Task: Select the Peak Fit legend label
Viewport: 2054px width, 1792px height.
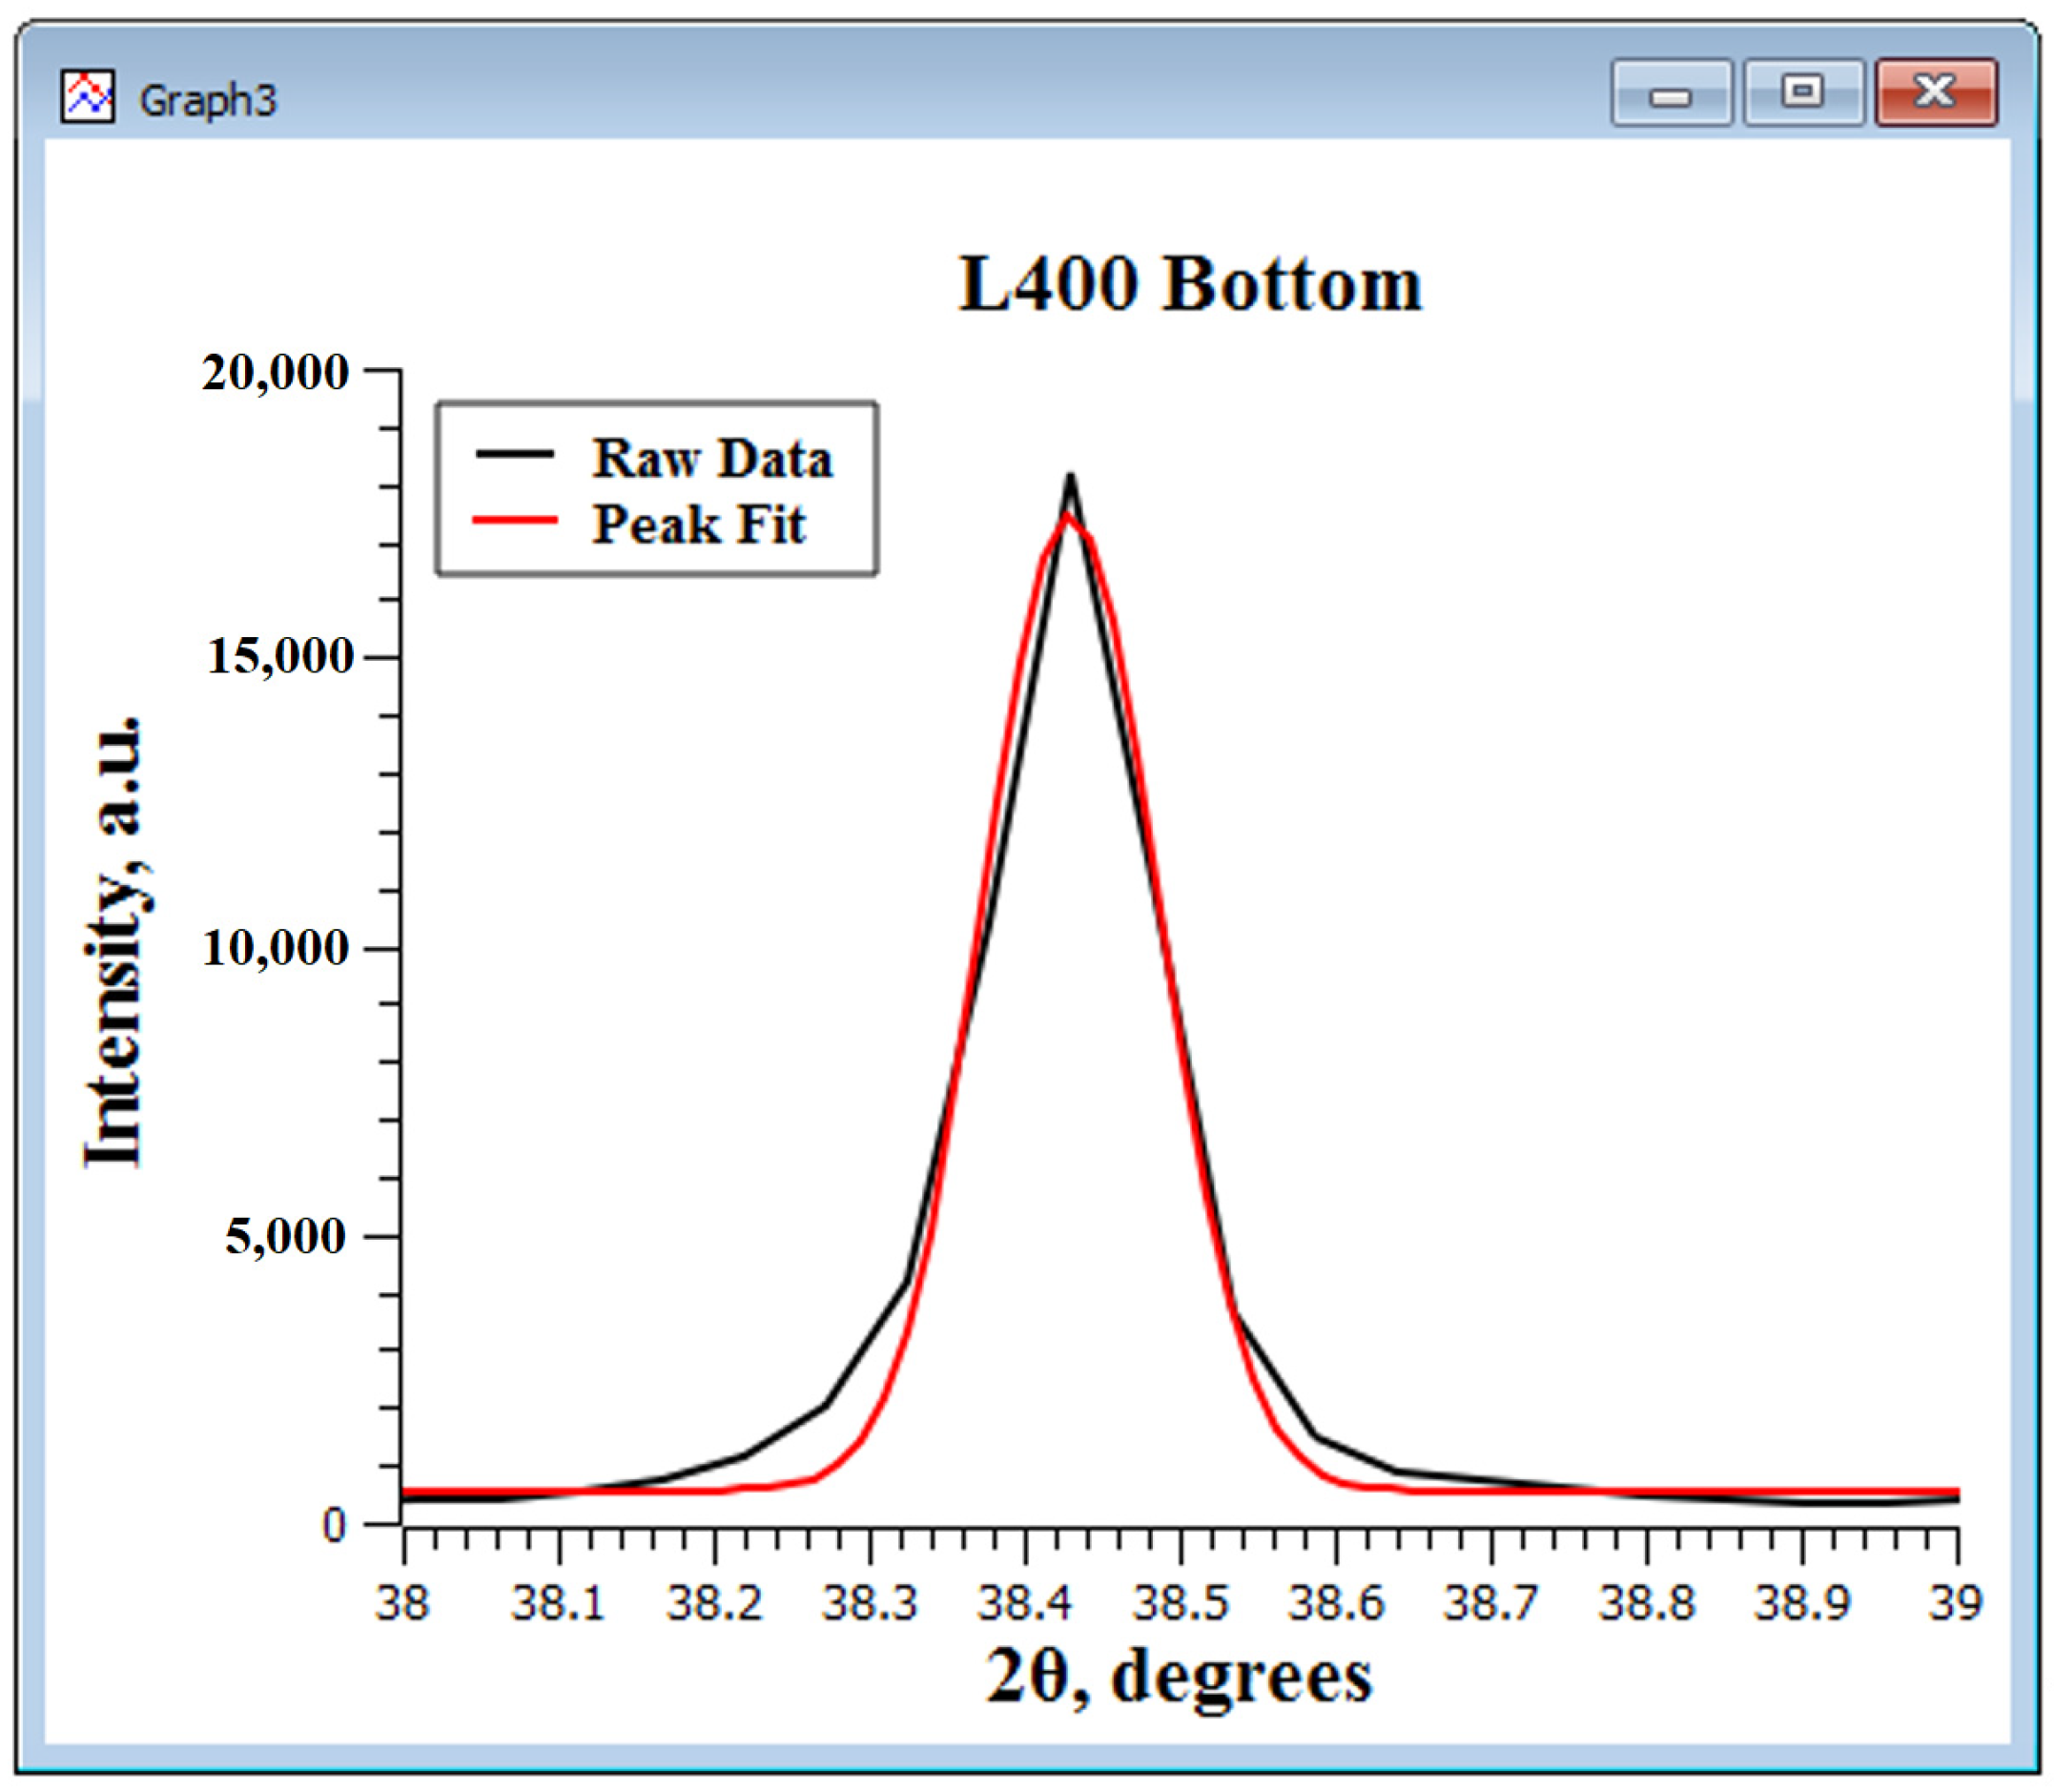Action: pyautogui.click(x=698, y=525)
